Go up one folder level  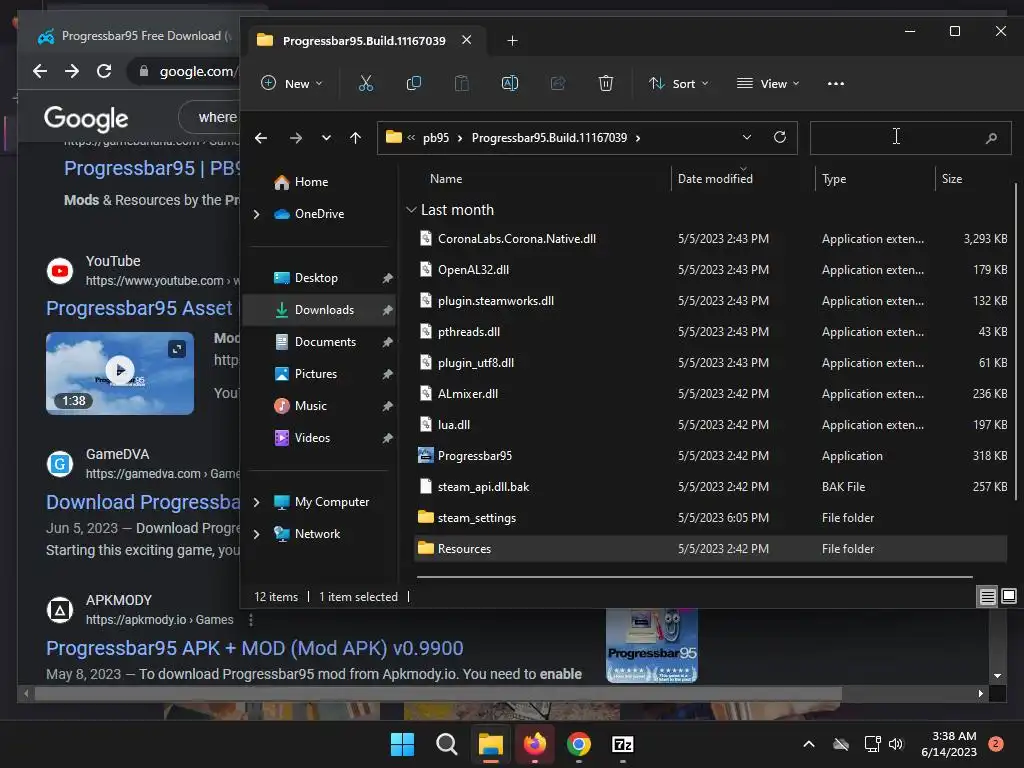[x=355, y=138]
